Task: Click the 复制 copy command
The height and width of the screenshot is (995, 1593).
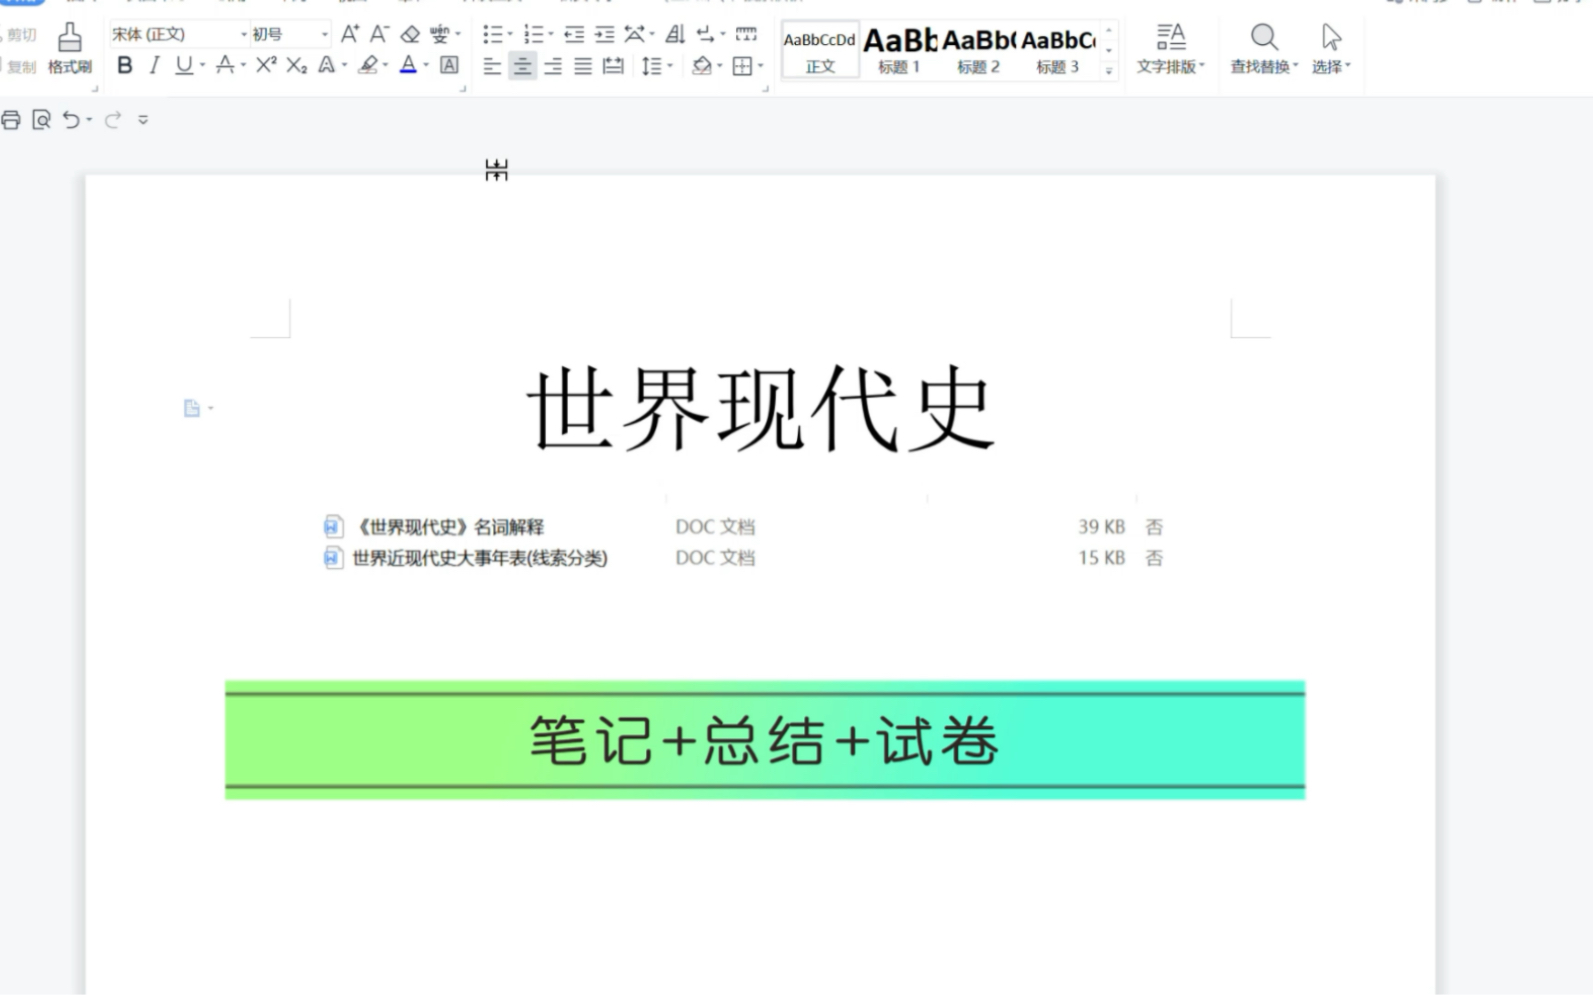Action: coord(20,67)
